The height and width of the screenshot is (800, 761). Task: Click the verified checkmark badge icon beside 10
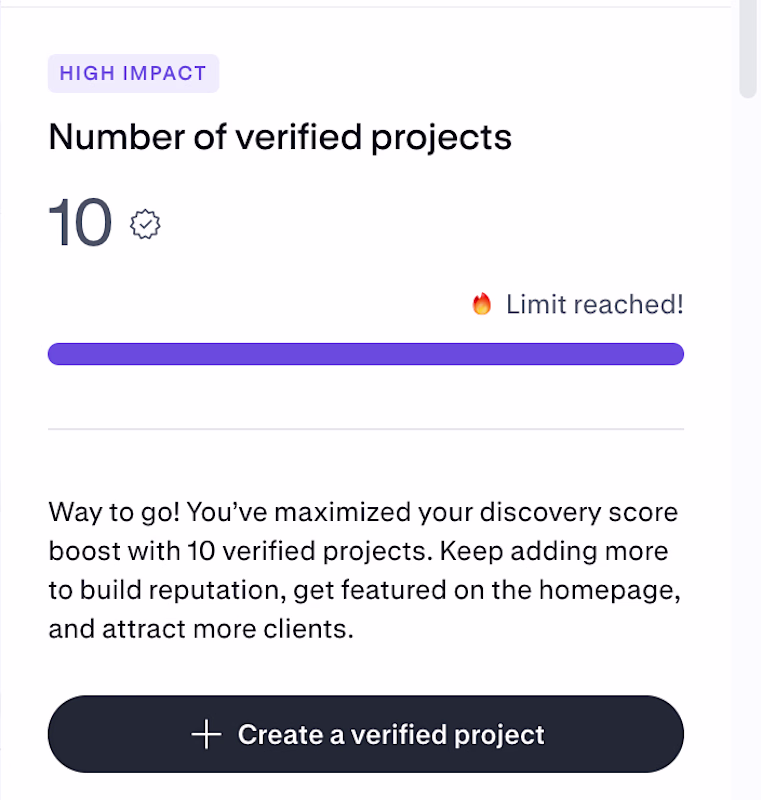(146, 225)
